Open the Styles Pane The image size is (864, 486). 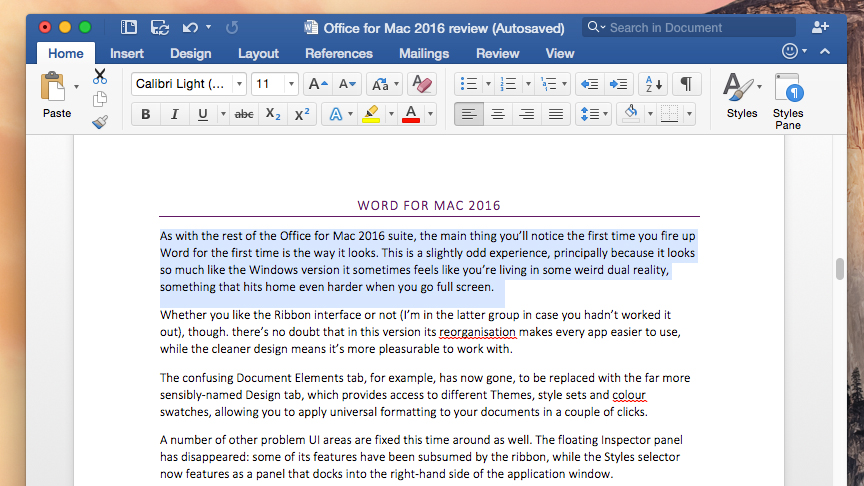coord(788,101)
